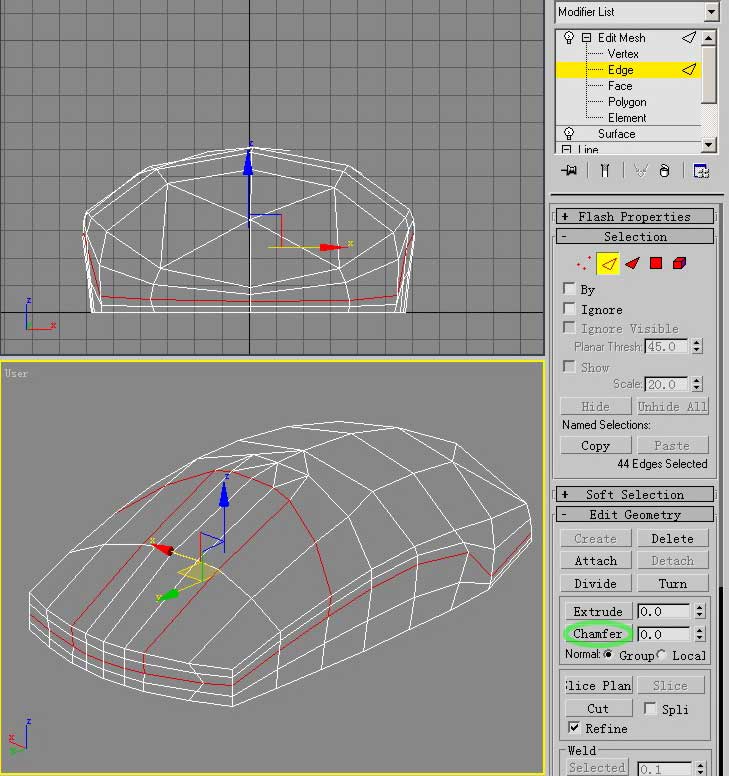Select Polygon in the modifier stack
Image resolution: width=729 pixels, height=776 pixels.
click(627, 102)
